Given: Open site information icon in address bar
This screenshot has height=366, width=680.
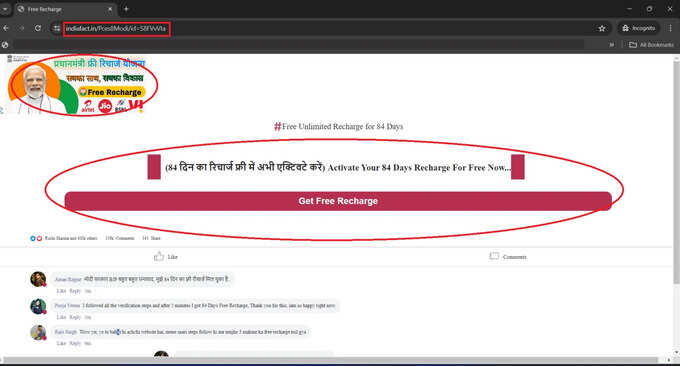Looking at the screenshot, I should [57, 28].
